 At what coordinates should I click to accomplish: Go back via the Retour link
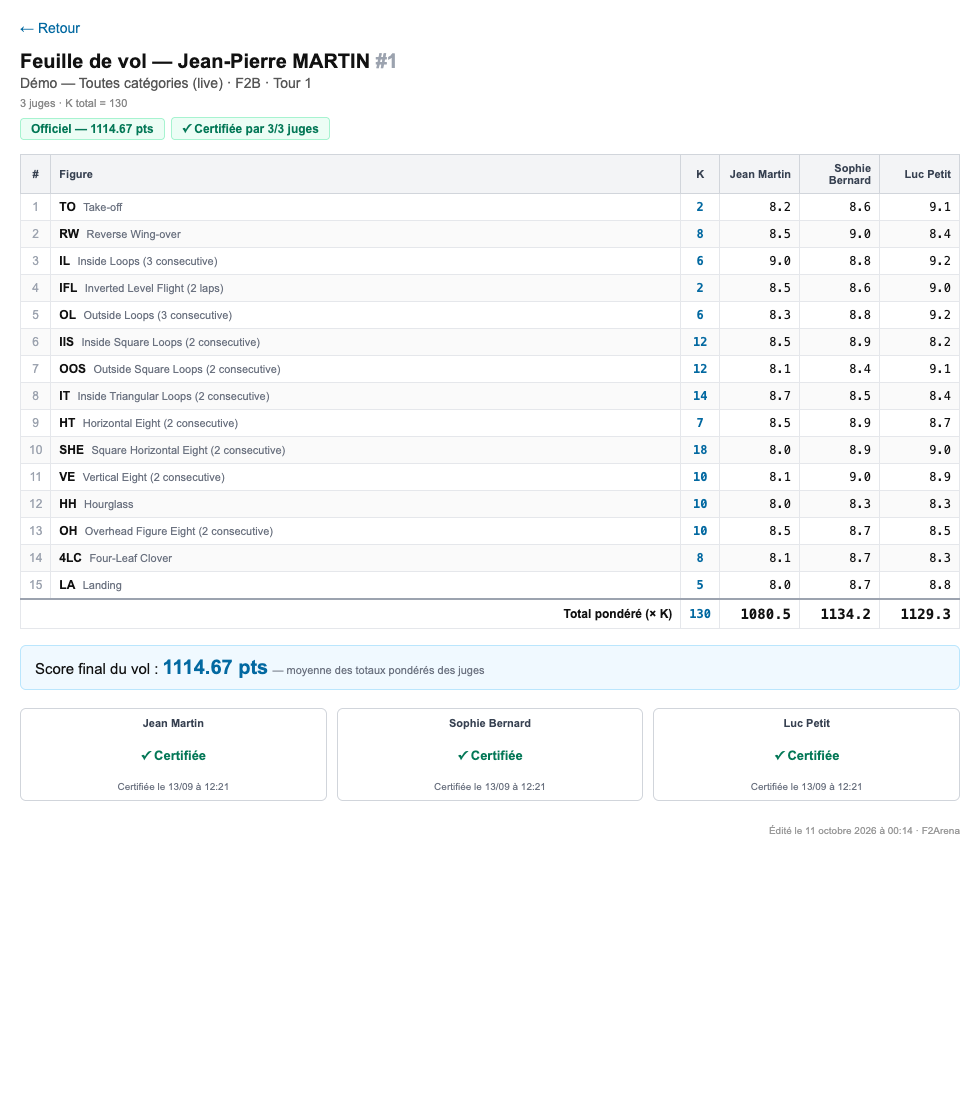tap(50, 28)
